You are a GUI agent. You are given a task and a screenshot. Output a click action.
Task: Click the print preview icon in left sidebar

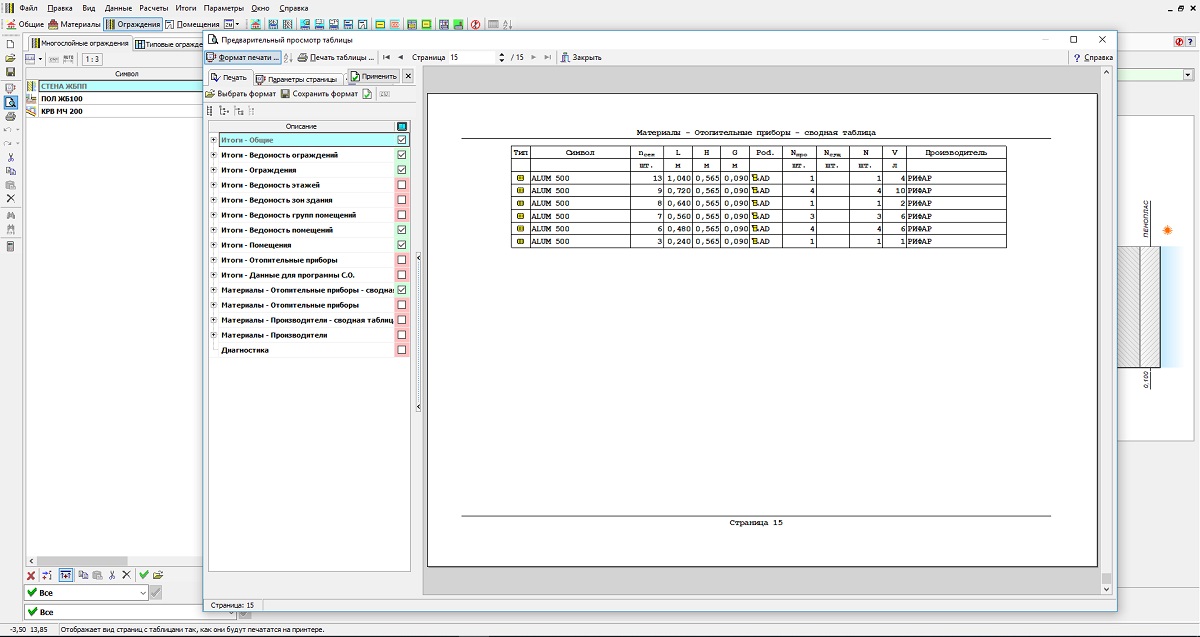click(x=10, y=102)
